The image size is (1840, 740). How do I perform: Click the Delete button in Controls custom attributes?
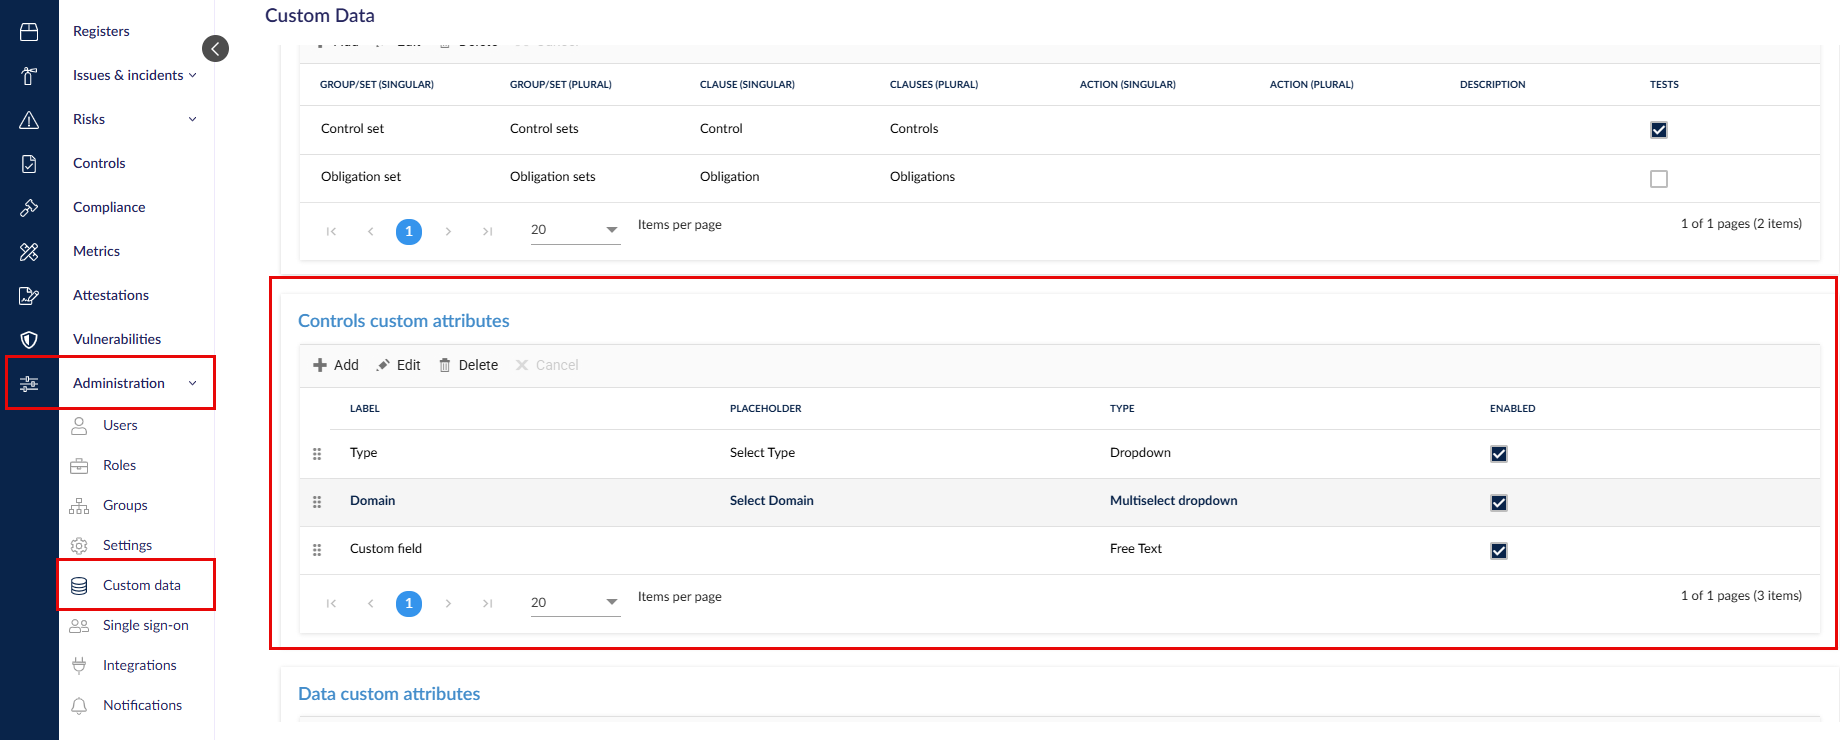(468, 366)
